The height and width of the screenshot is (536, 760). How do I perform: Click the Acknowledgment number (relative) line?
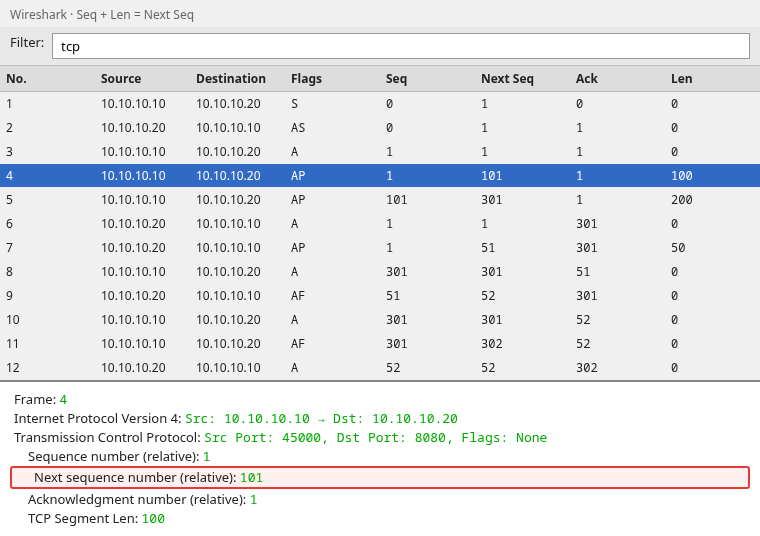(x=142, y=499)
